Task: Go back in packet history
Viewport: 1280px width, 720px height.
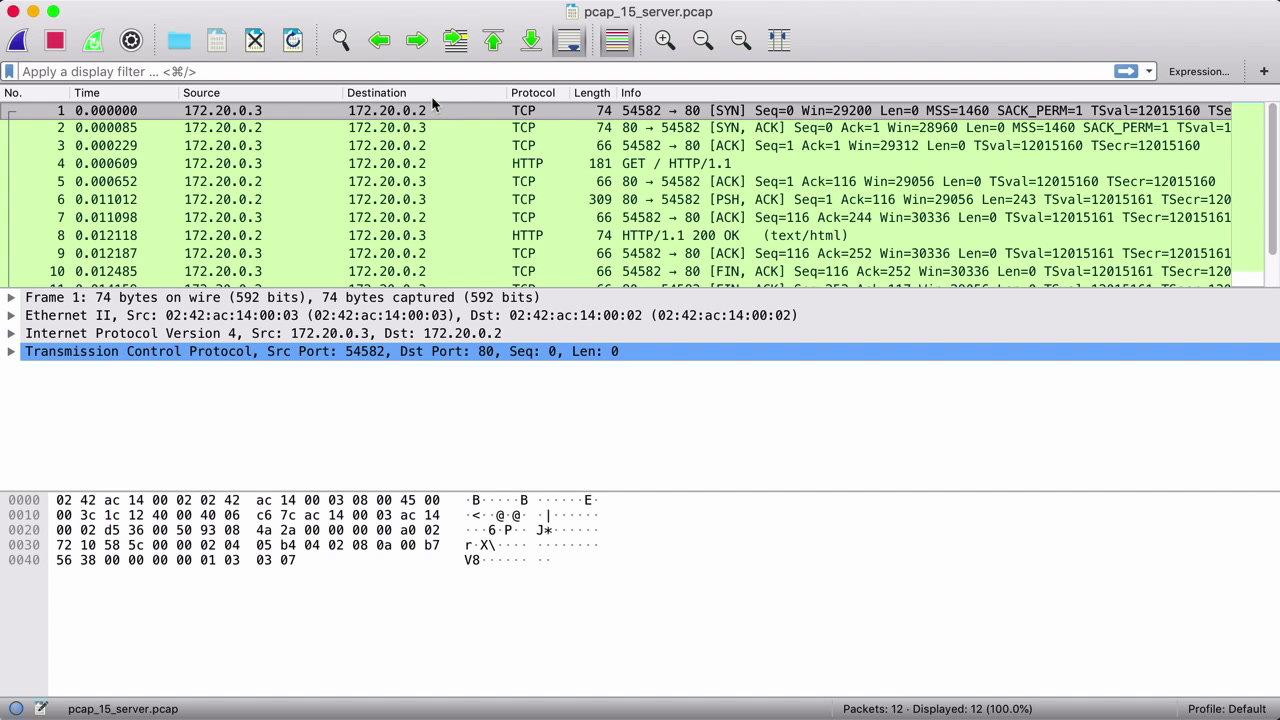Action: click(379, 40)
